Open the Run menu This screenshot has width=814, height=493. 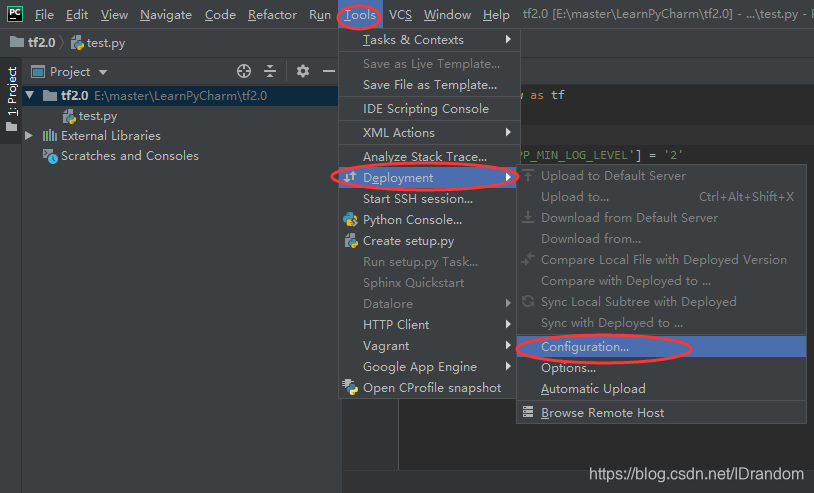[320, 15]
